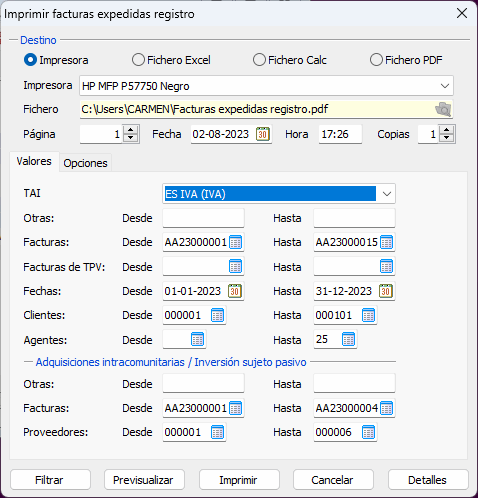Screen dimensions: 478x498
Task: Open lookup icon for Proveedores Desde 000001
Action: click(218, 432)
